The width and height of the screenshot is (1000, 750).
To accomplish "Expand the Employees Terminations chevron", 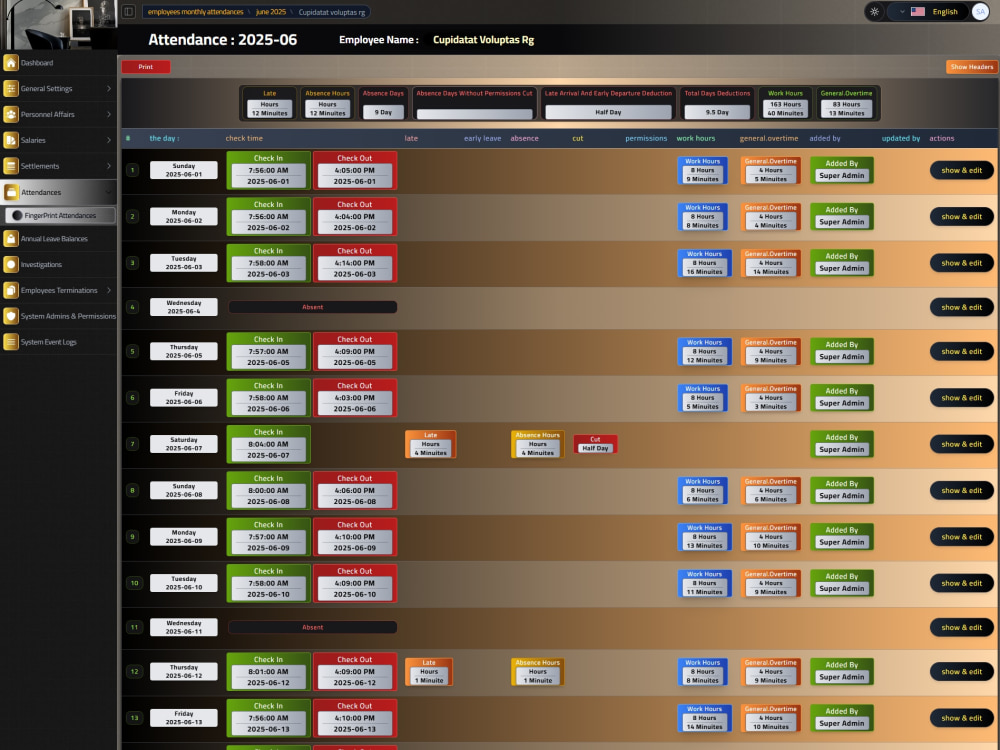I will pyautogui.click(x=109, y=290).
